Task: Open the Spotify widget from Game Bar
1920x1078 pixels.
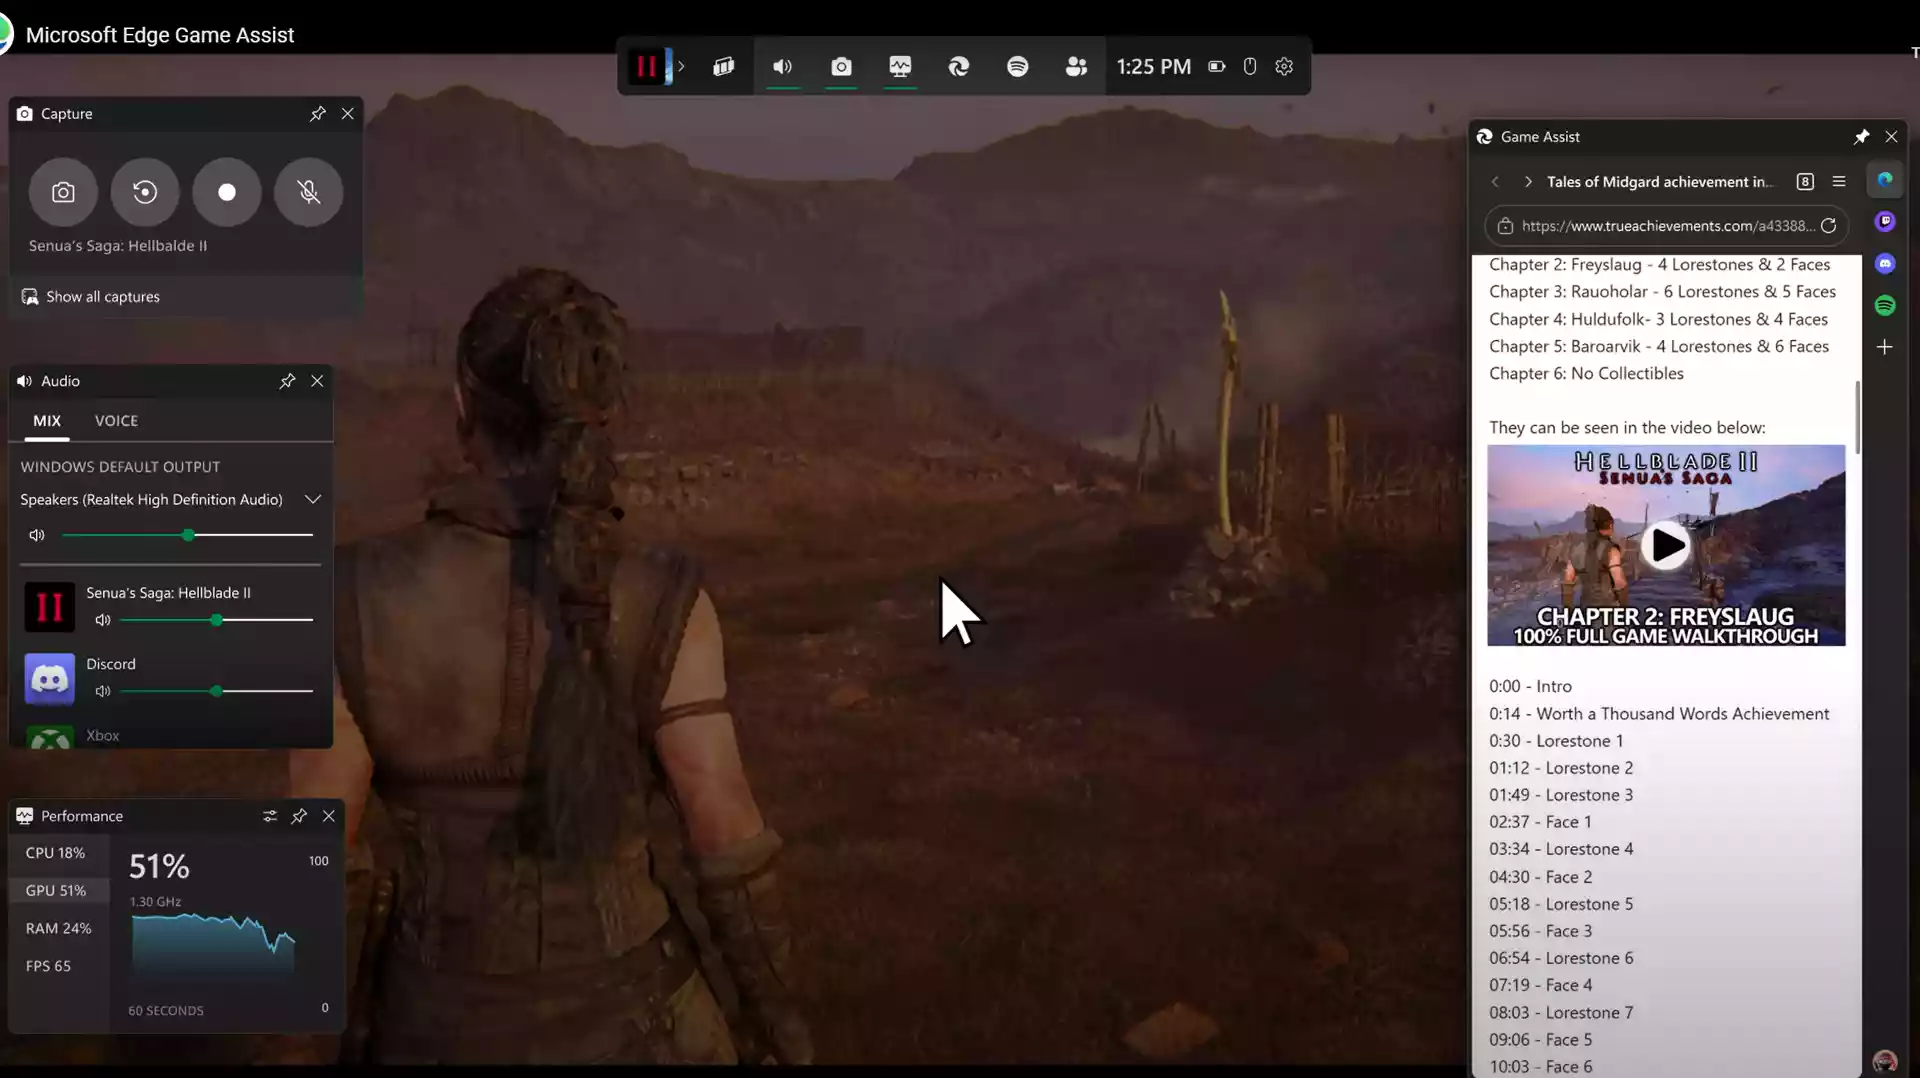Action: pyautogui.click(x=1017, y=67)
